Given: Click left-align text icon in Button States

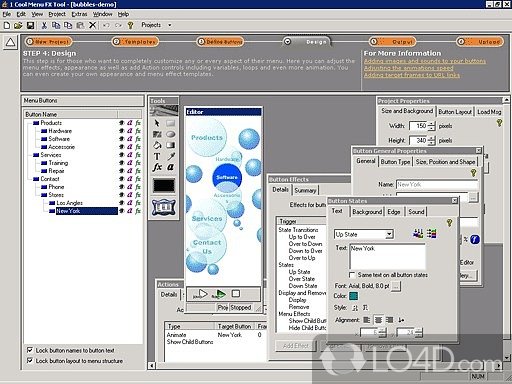Looking at the screenshot, I should [x=366, y=320].
